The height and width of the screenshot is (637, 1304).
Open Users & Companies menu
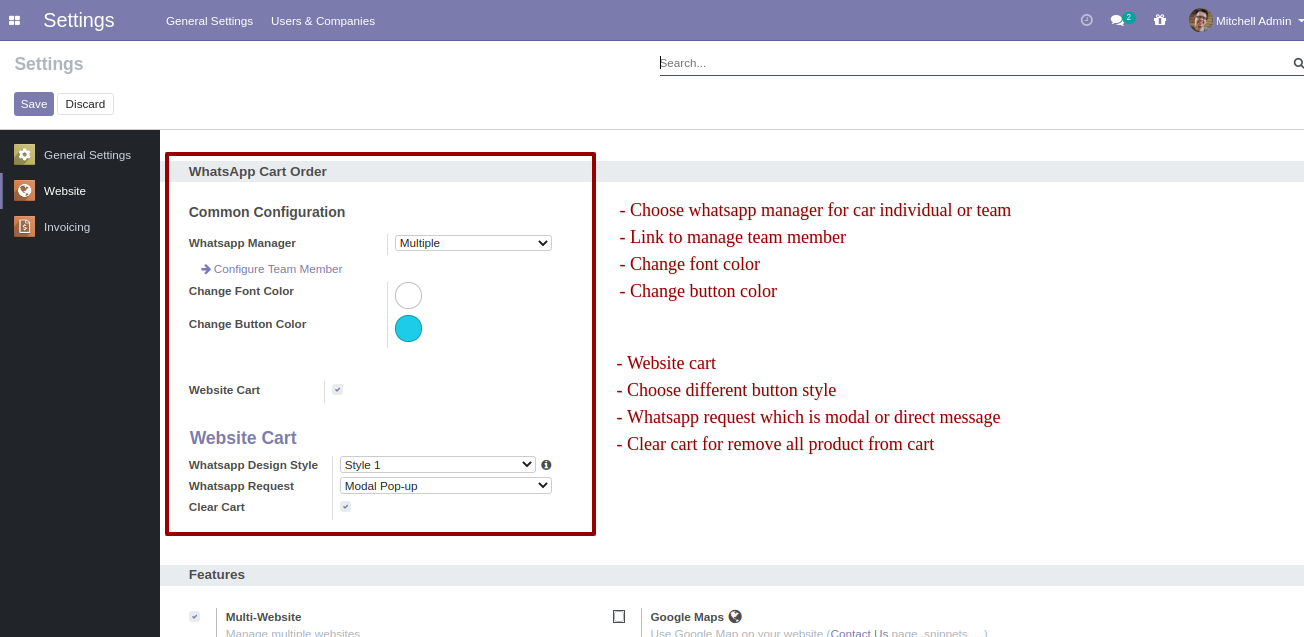(323, 21)
